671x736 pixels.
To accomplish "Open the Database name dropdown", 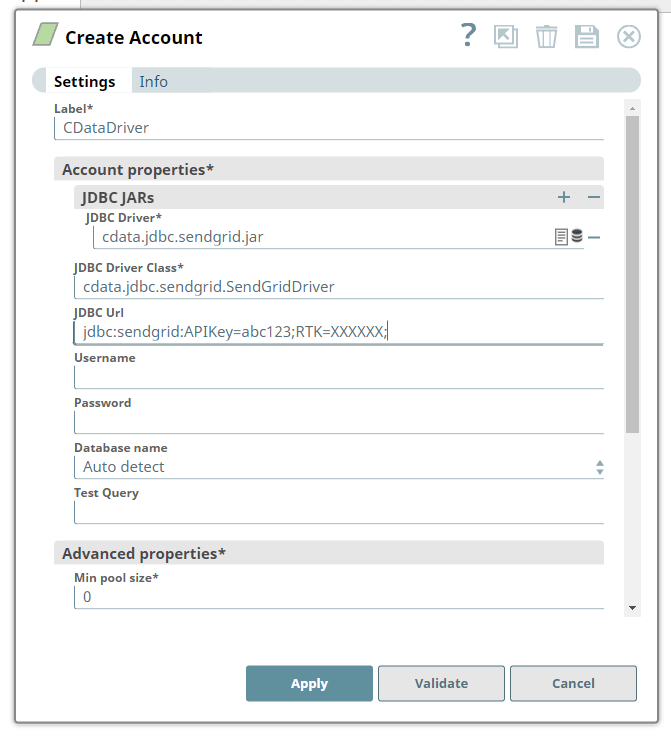I will (339, 467).
